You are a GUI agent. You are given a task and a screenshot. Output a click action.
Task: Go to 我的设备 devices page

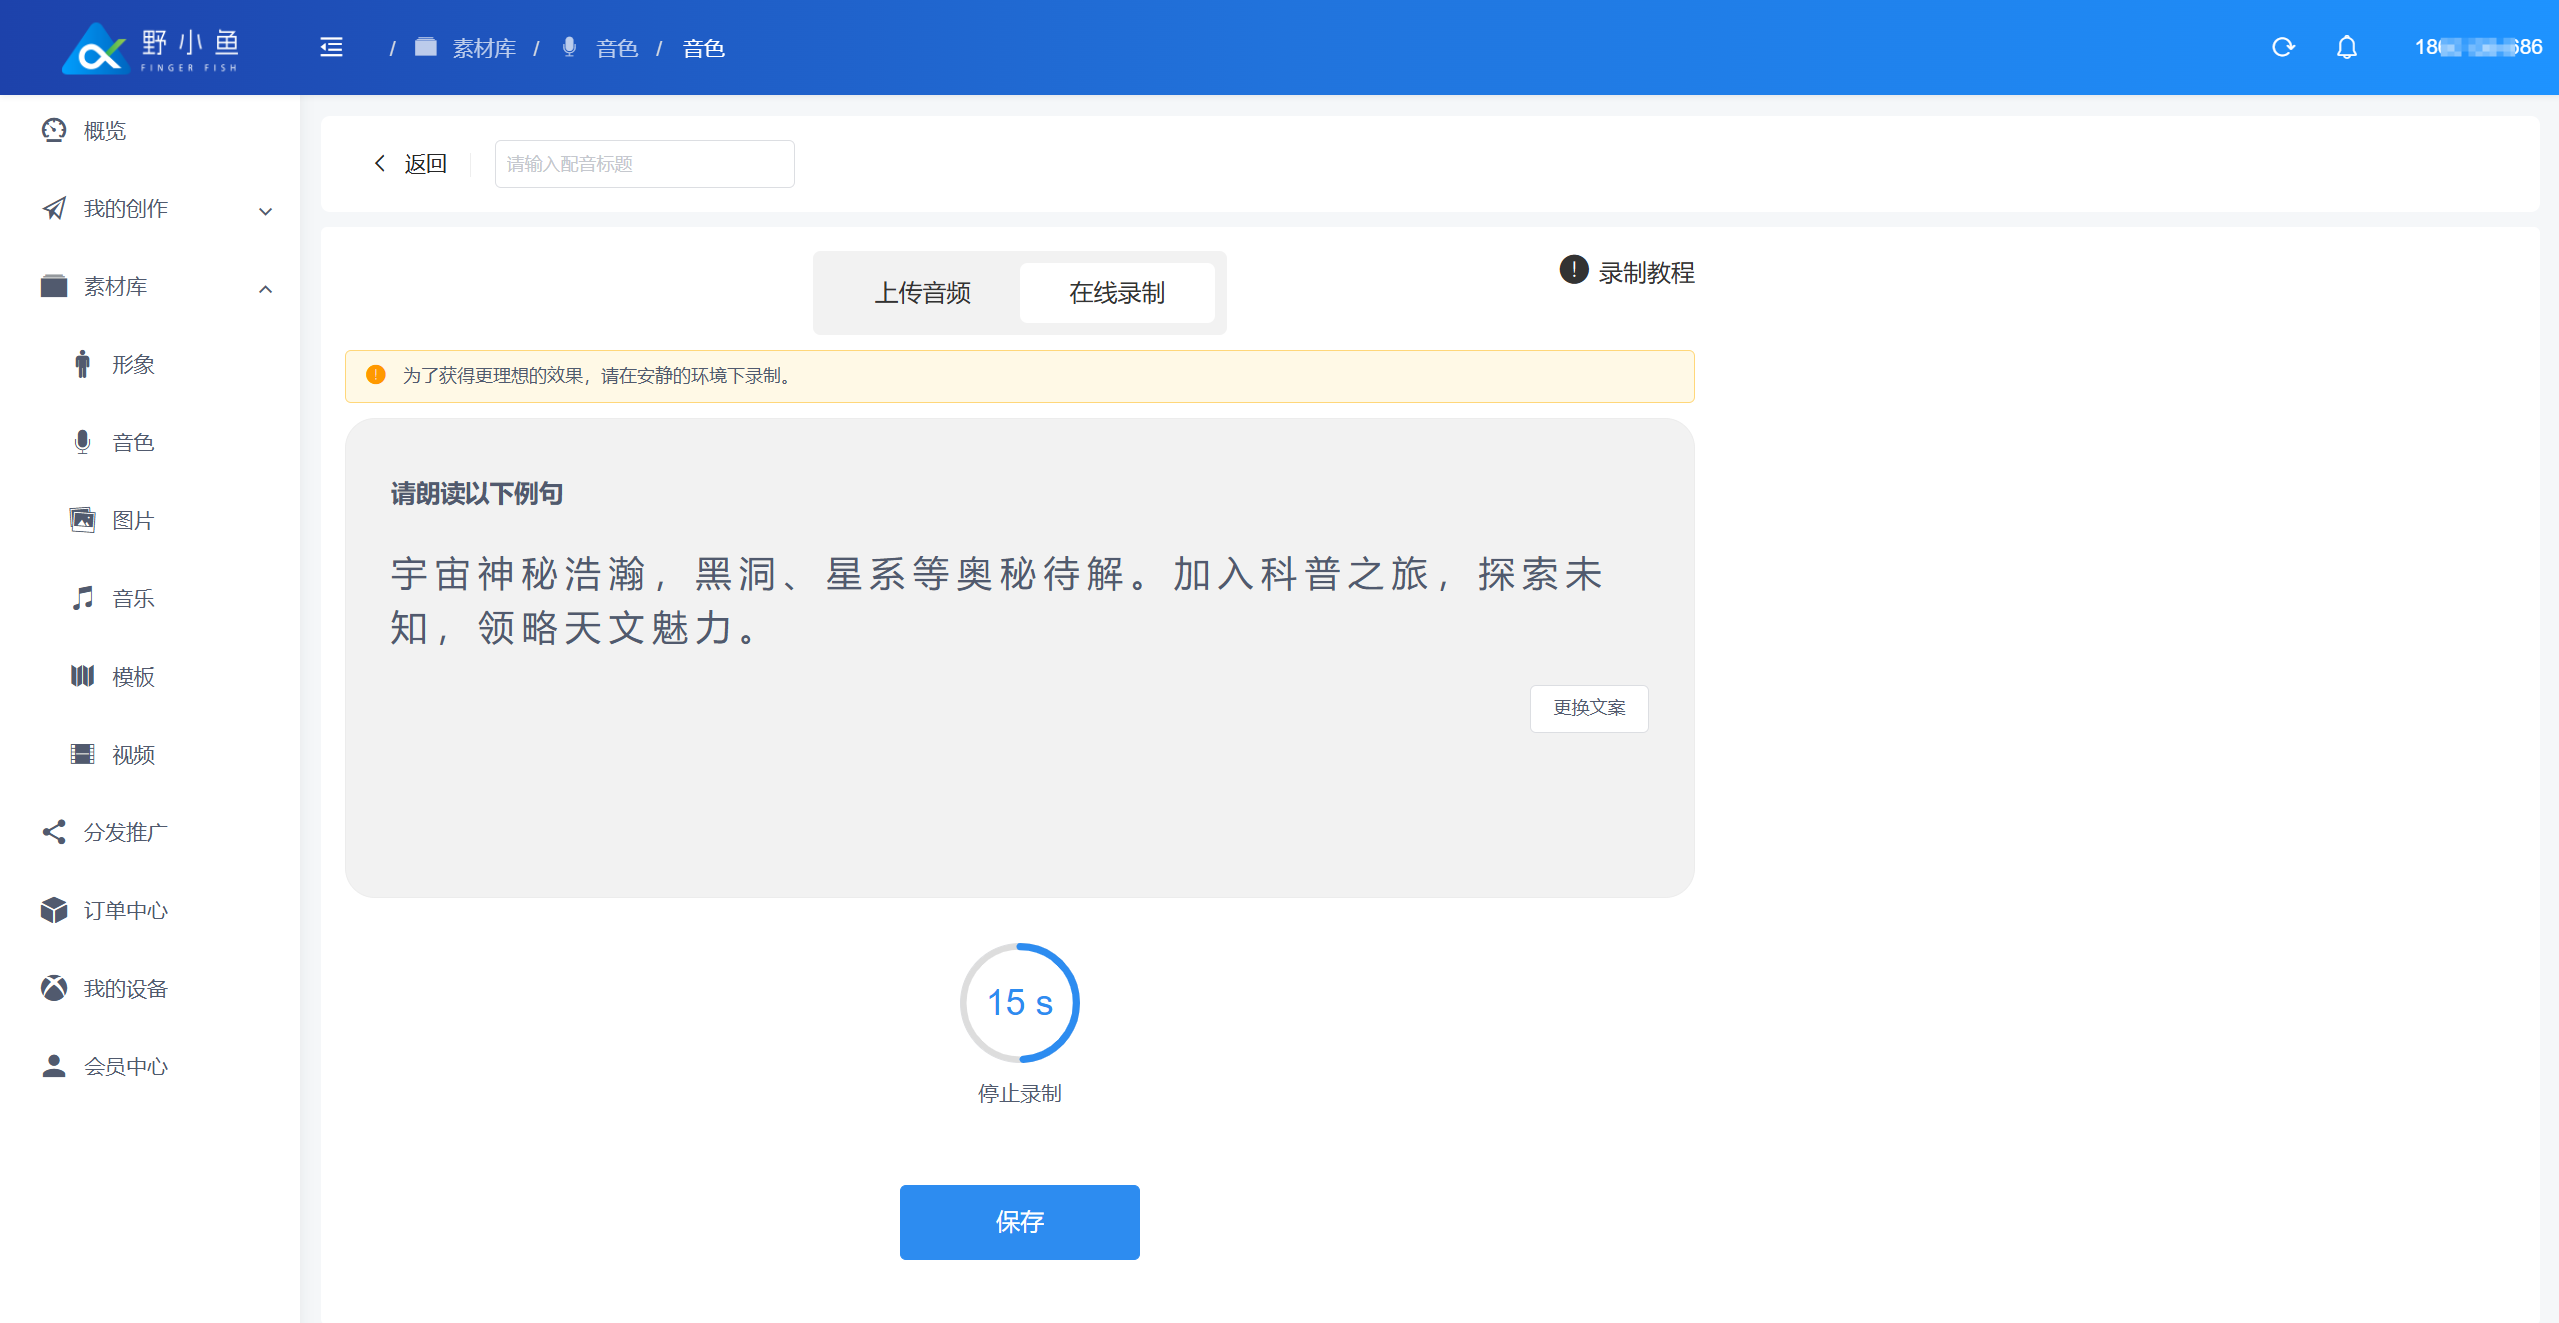click(x=125, y=988)
